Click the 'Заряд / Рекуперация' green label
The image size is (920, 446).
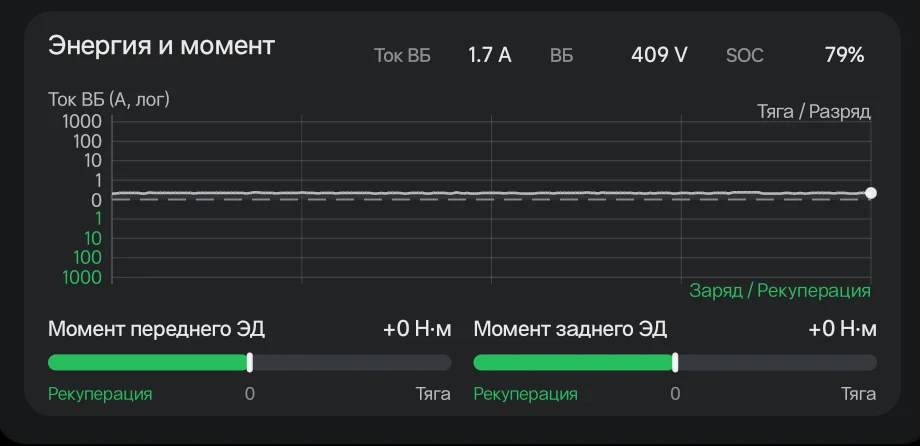pyautogui.click(x=780, y=290)
